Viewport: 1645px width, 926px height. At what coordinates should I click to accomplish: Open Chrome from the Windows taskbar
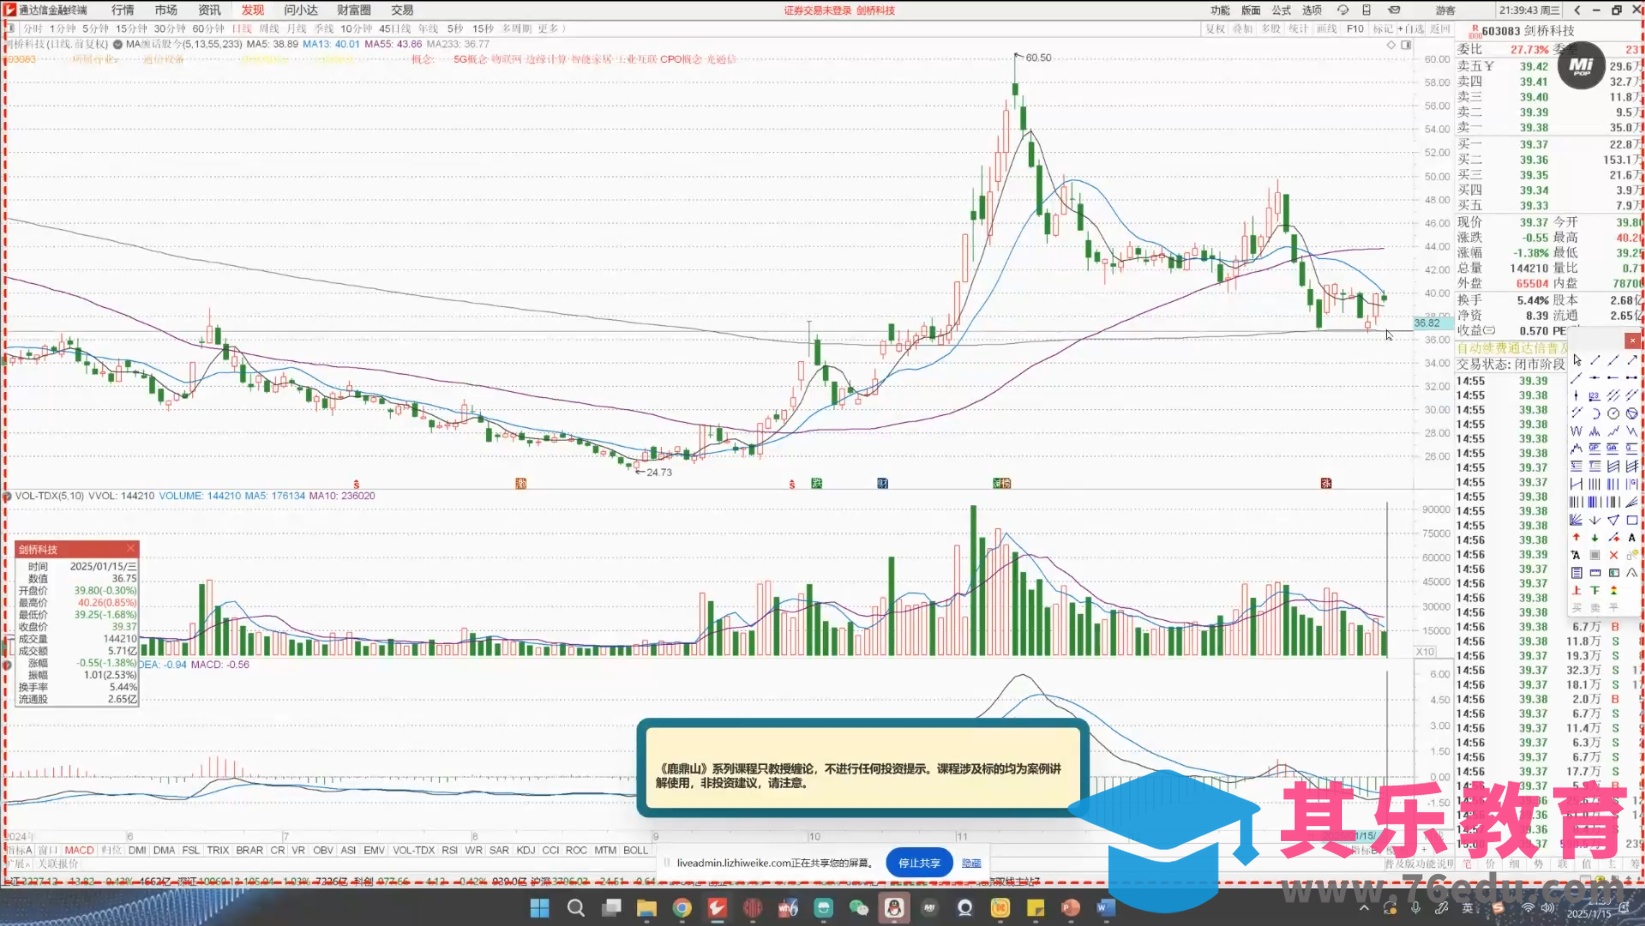point(682,908)
